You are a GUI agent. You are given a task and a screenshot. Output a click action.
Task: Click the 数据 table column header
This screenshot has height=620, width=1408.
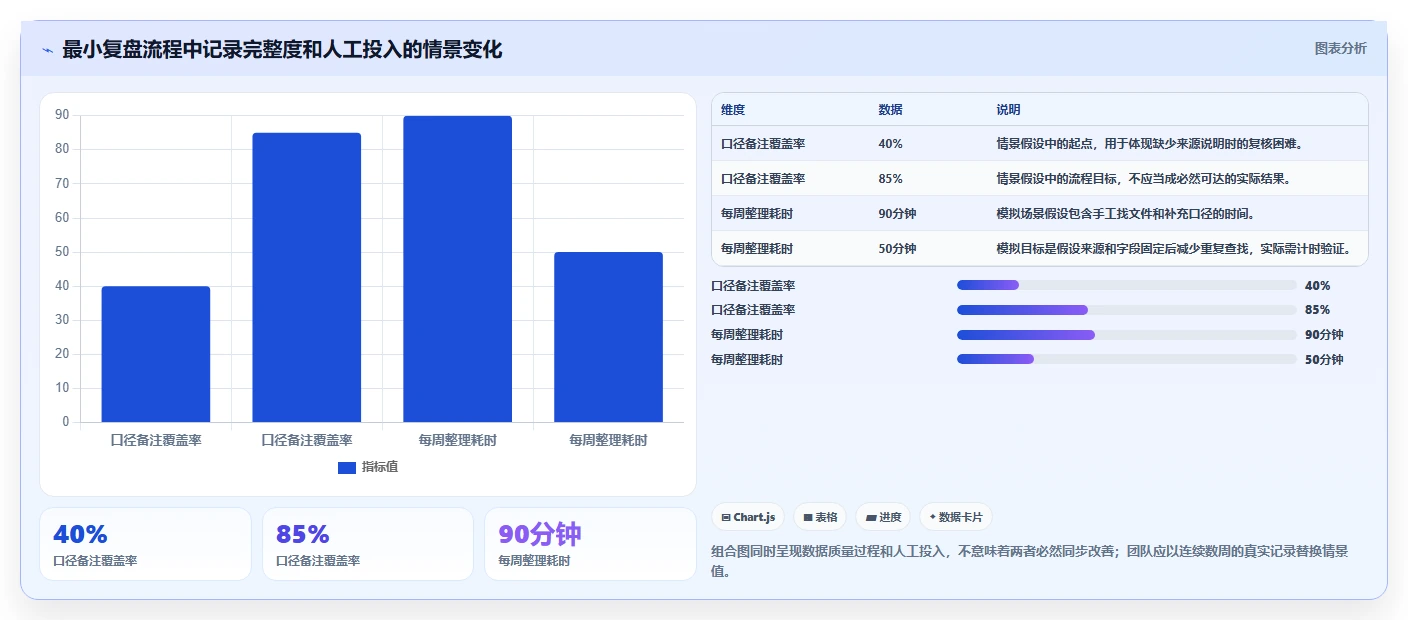coord(890,110)
